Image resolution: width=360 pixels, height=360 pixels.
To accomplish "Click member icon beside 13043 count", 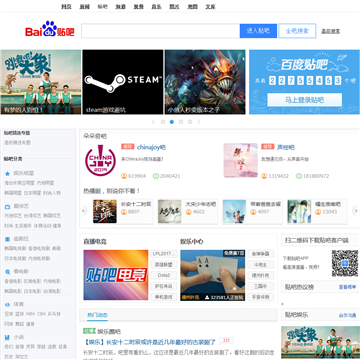I will coord(318,211).
